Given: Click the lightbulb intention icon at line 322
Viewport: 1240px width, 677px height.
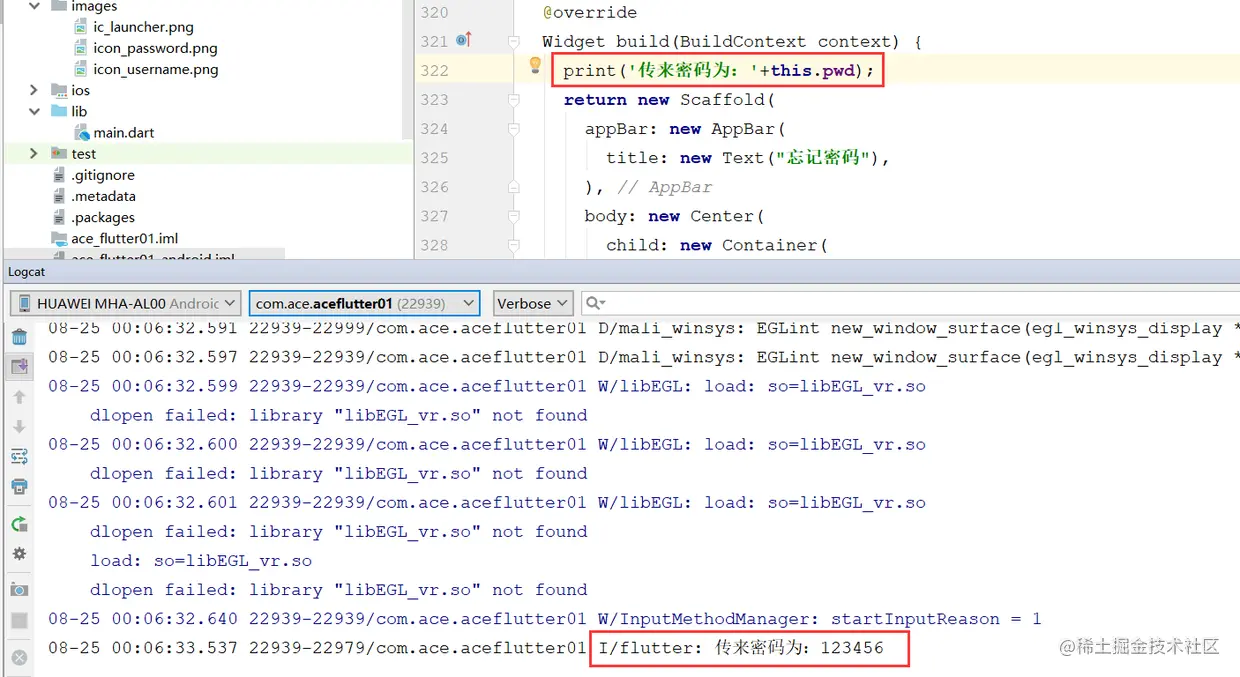Looking at the screenshot, I should [535, 66].
